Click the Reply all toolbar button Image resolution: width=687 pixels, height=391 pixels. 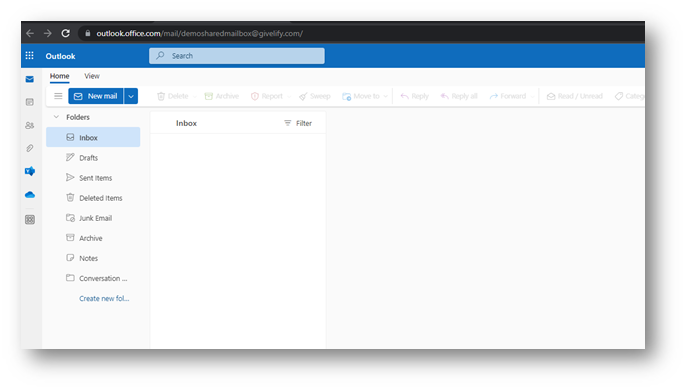click(459, 96)
